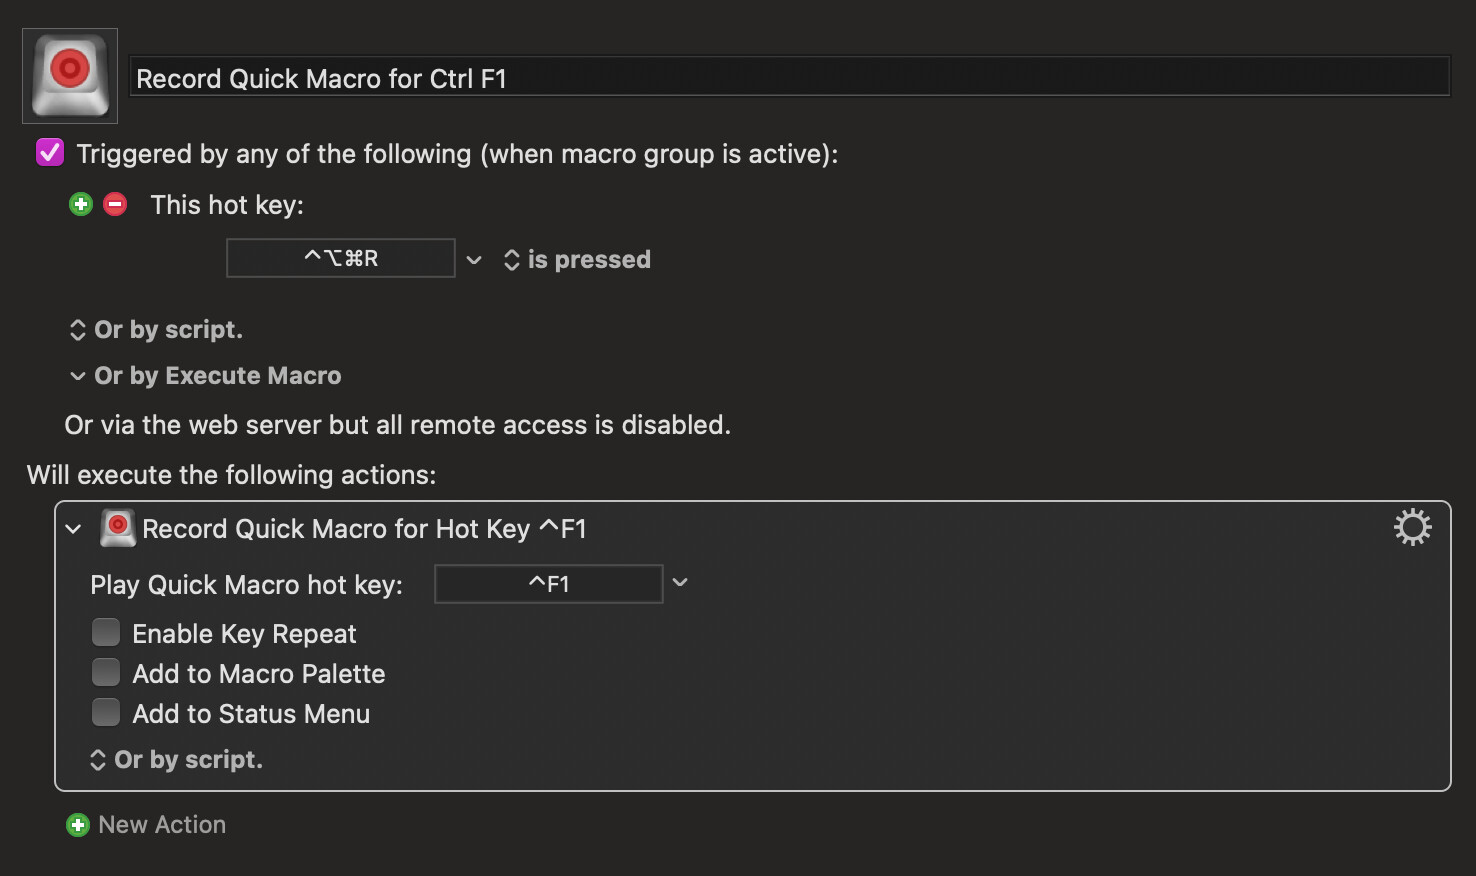Click the green plus add trigger icon

tap(81, 205)
